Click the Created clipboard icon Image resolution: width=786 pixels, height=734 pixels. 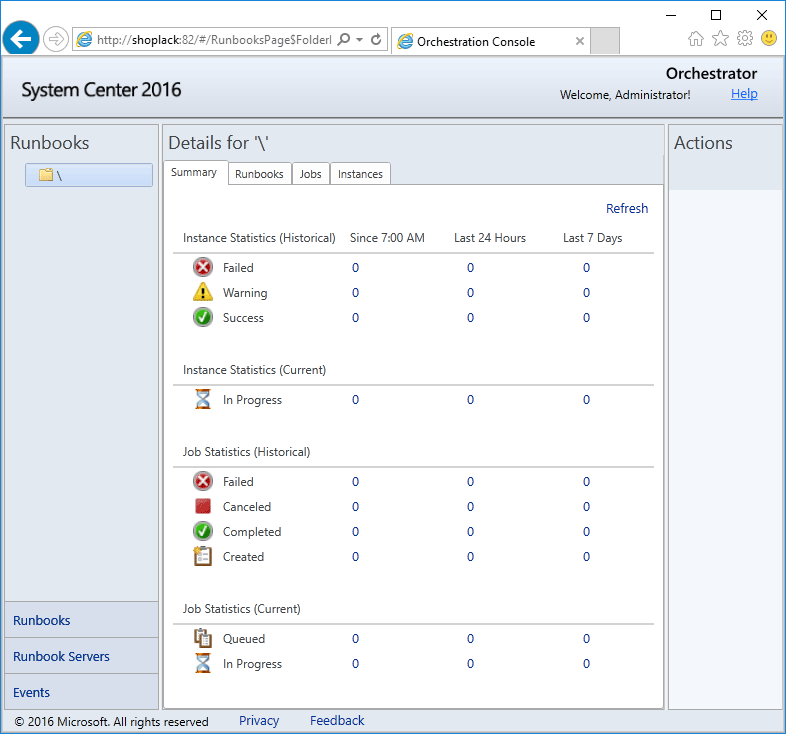point(203,557)
